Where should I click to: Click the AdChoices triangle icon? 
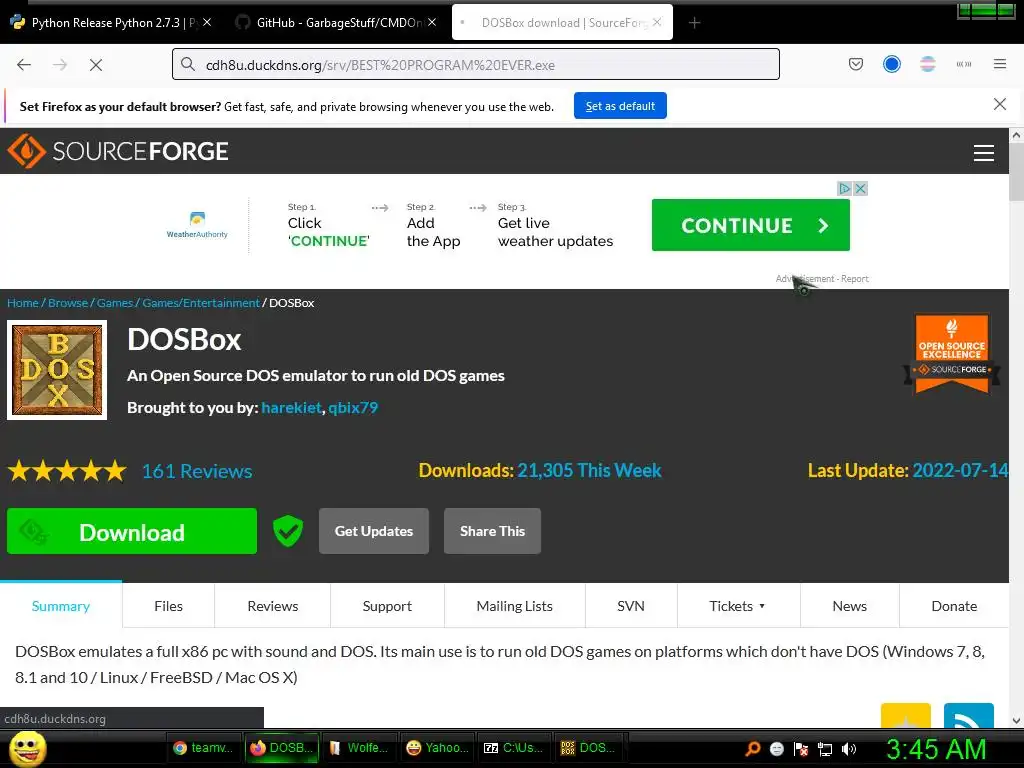coord(844,189)
